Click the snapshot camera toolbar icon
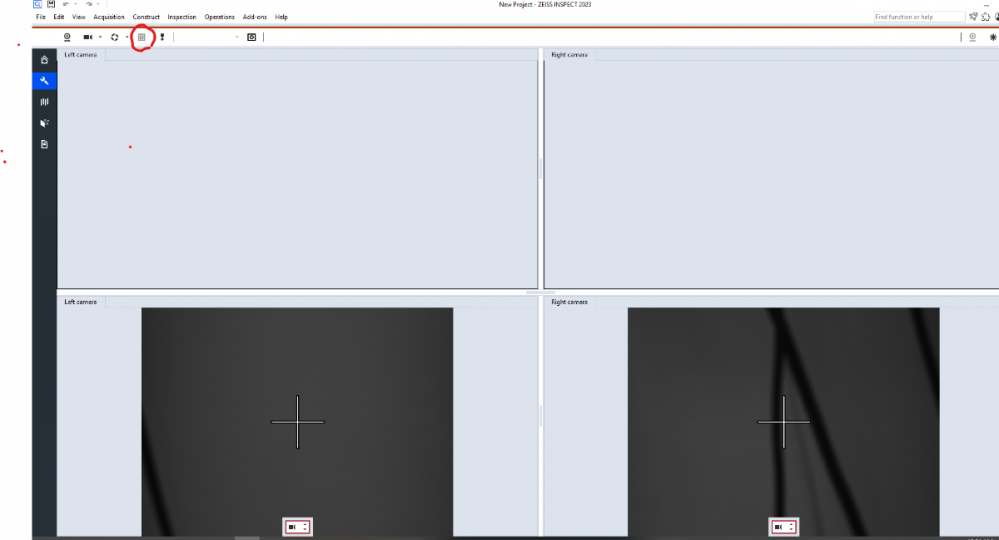This screenshot has width=999, height=540. click(x=252, y=37)
